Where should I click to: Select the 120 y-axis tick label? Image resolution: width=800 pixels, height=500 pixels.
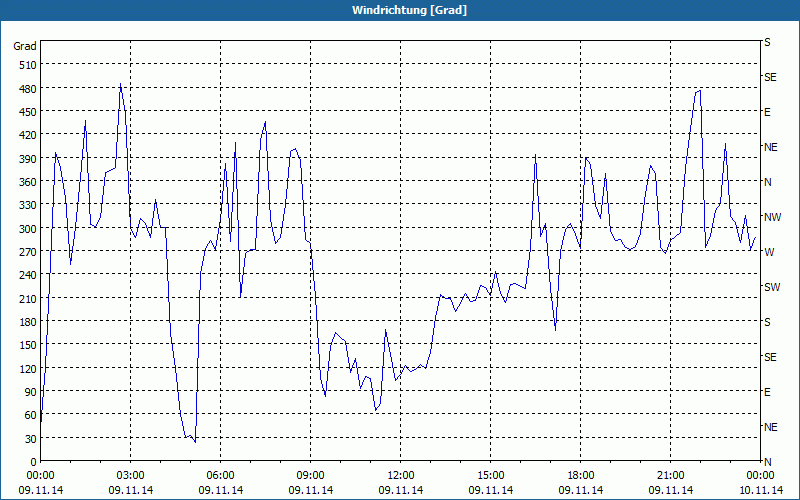tap(28, 369)
